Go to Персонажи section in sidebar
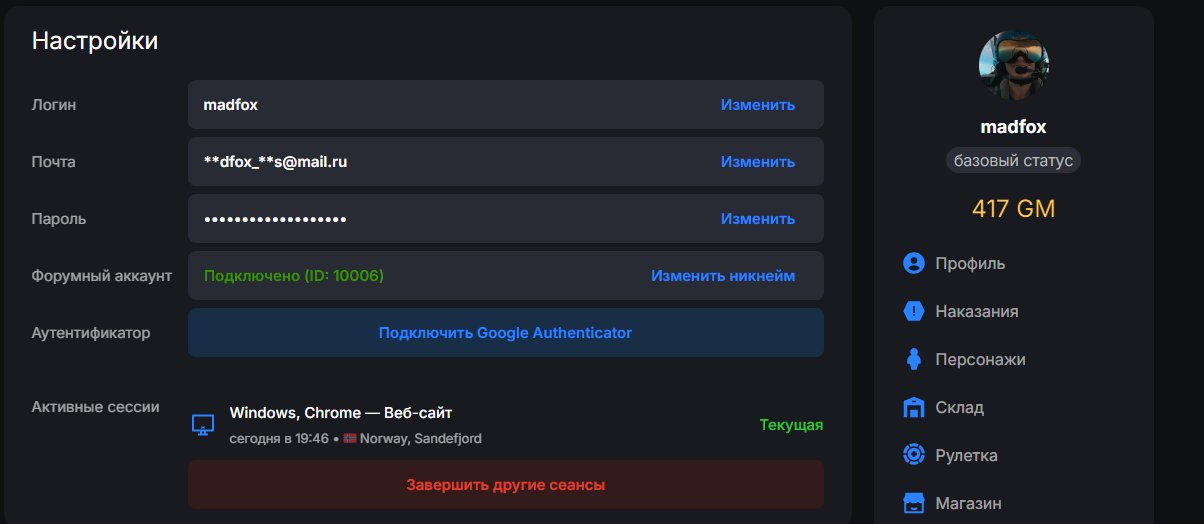The width and height of the screenshot is (1204, 524). pos(980,359)
